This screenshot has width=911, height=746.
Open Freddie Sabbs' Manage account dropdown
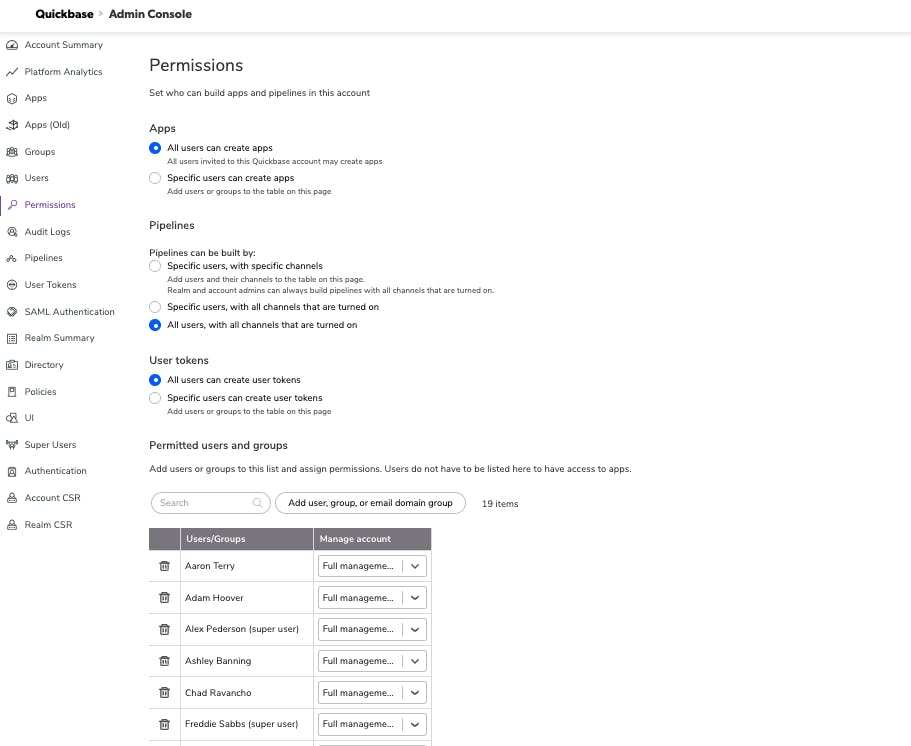pos(373,724)
